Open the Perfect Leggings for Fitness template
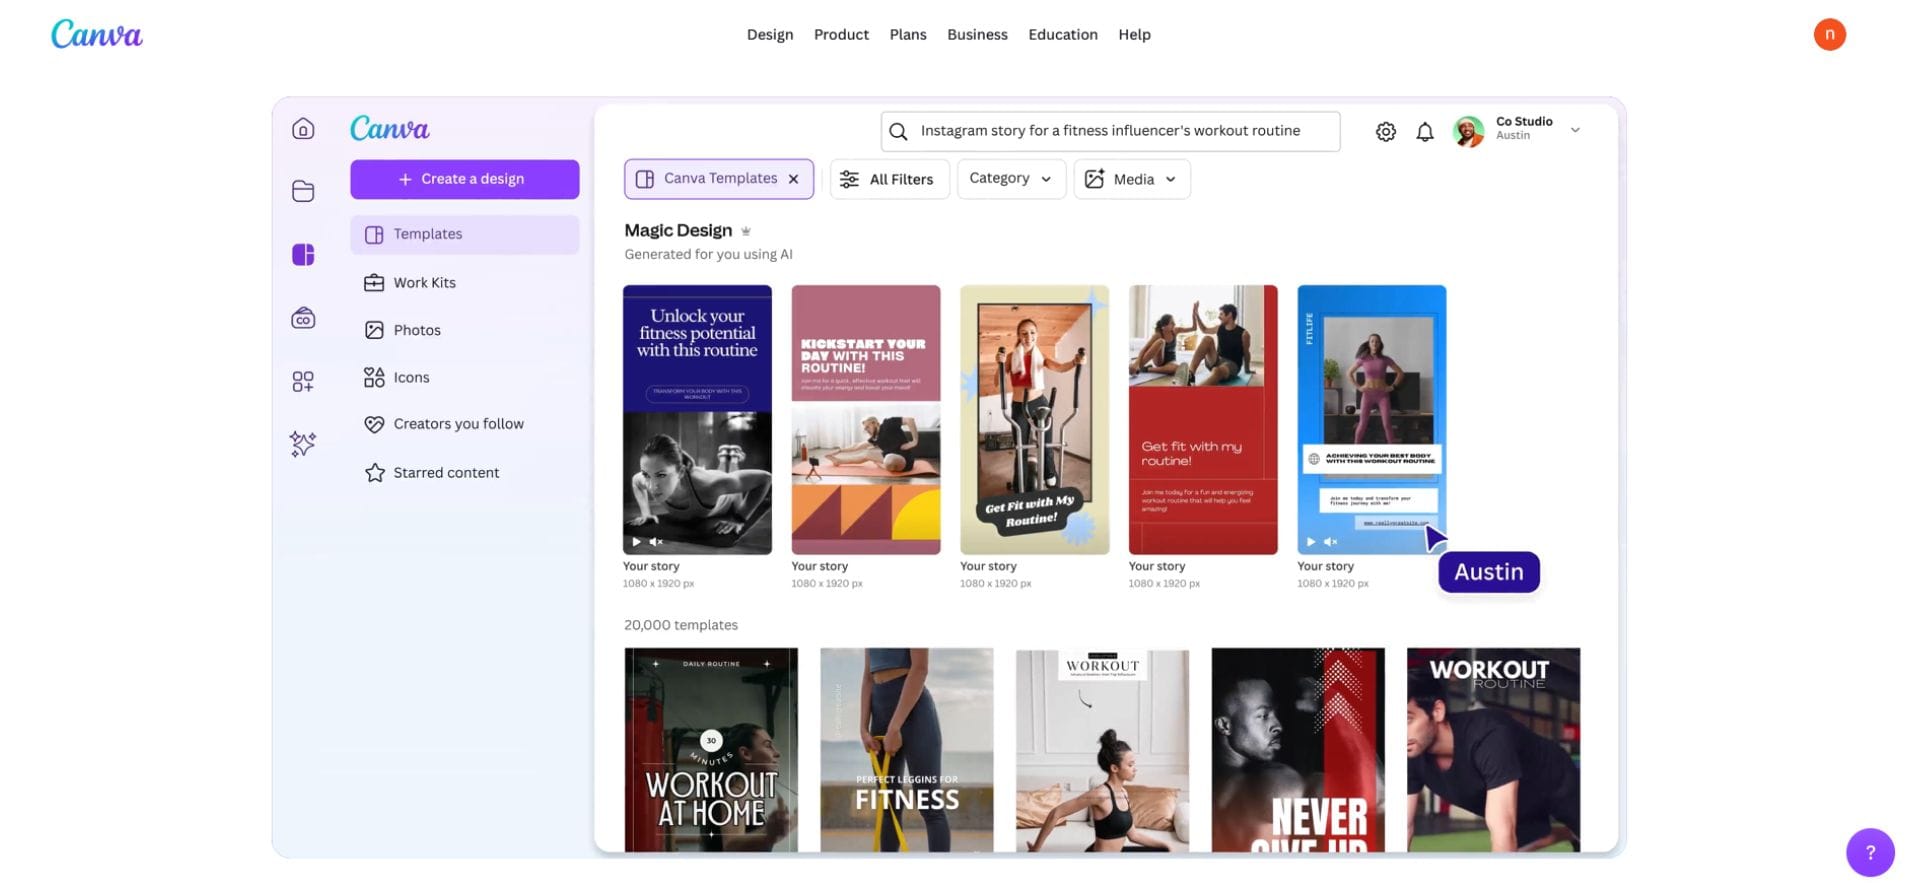This screenshot has width=1906, height=883. coord(906,749)
